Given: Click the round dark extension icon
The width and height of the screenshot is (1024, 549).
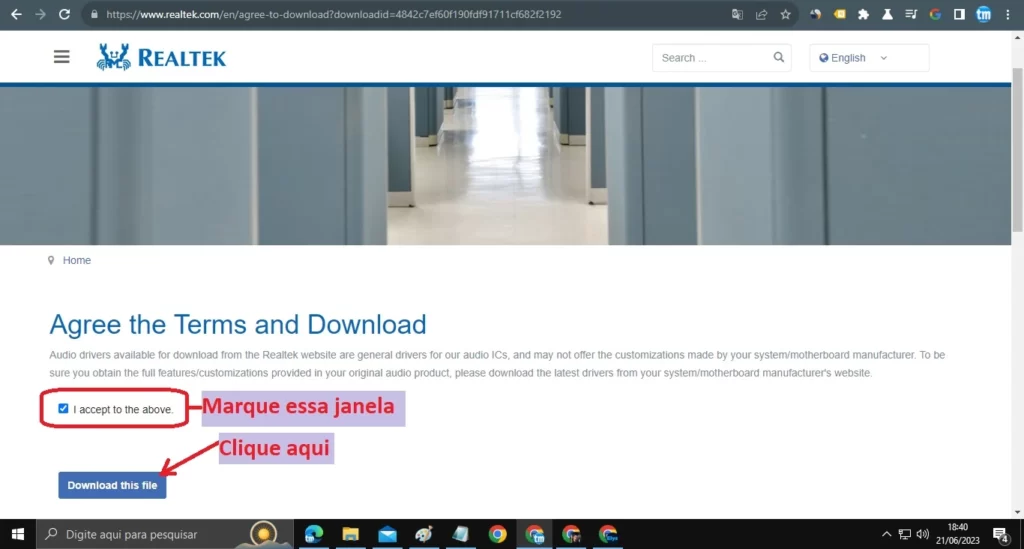Looking at the screenshot, I should tap(815, 14).
